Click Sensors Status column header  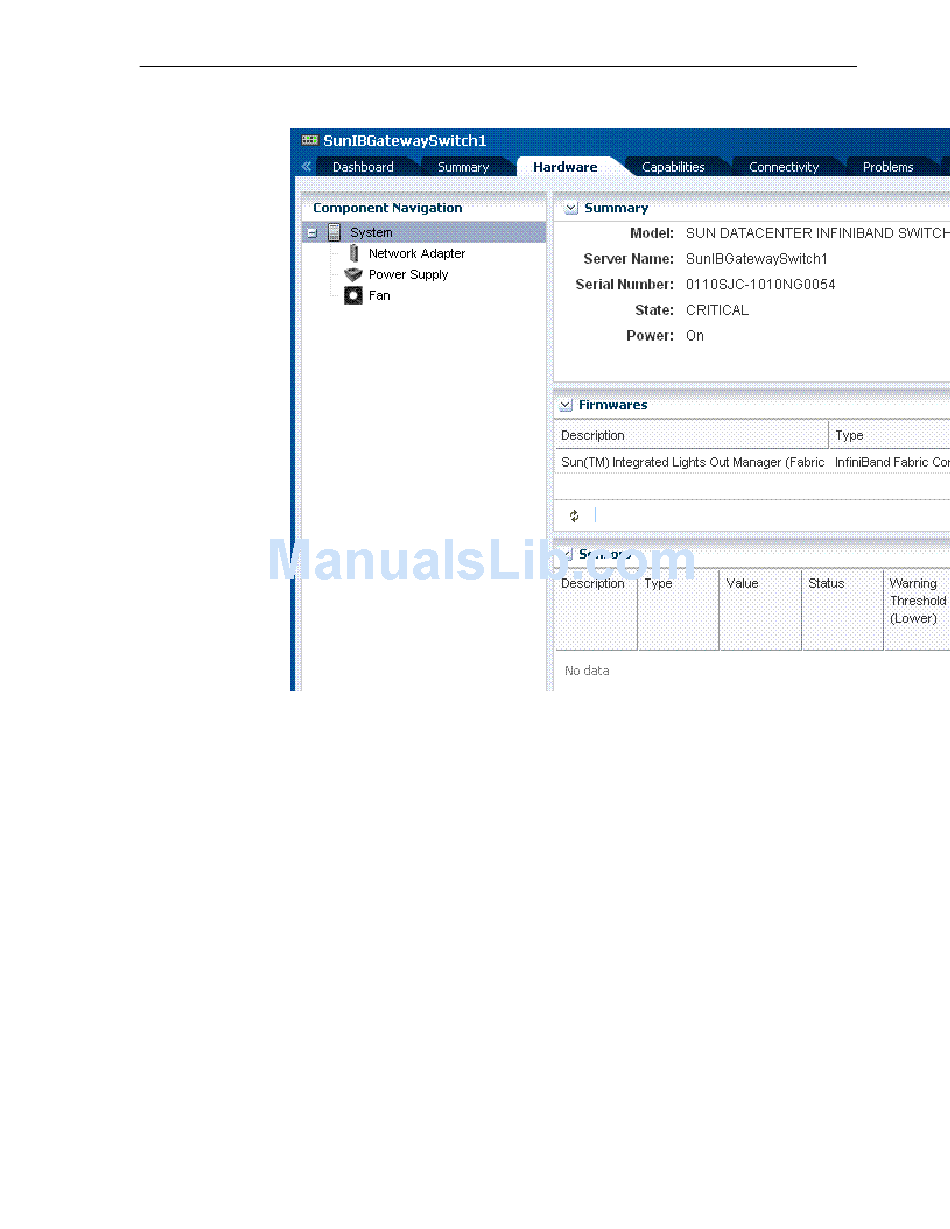pyautogui.click(x=842, y=609)
